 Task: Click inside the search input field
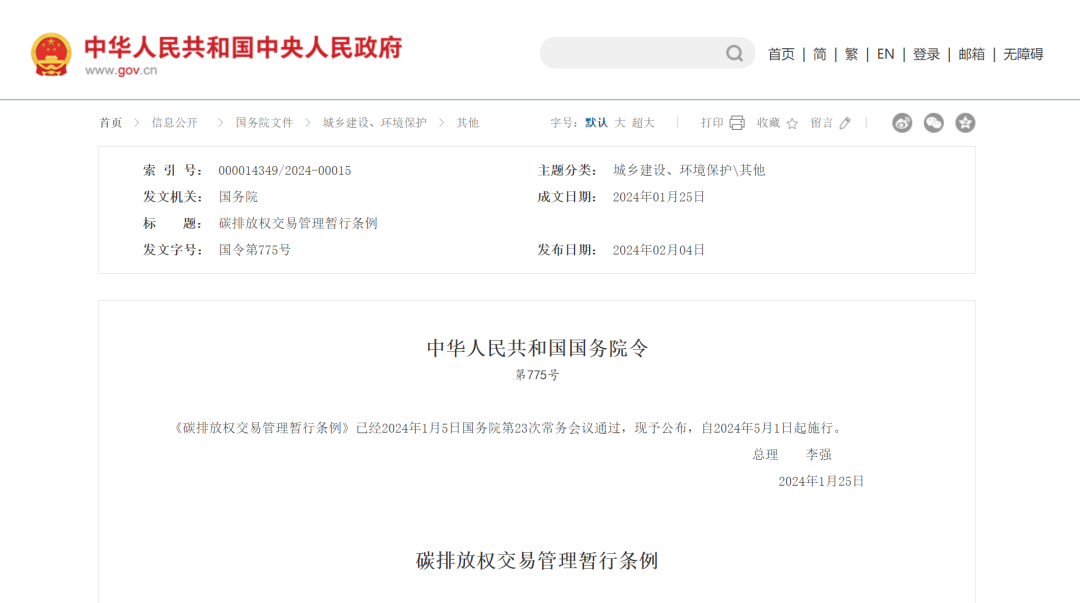[632, 54]
